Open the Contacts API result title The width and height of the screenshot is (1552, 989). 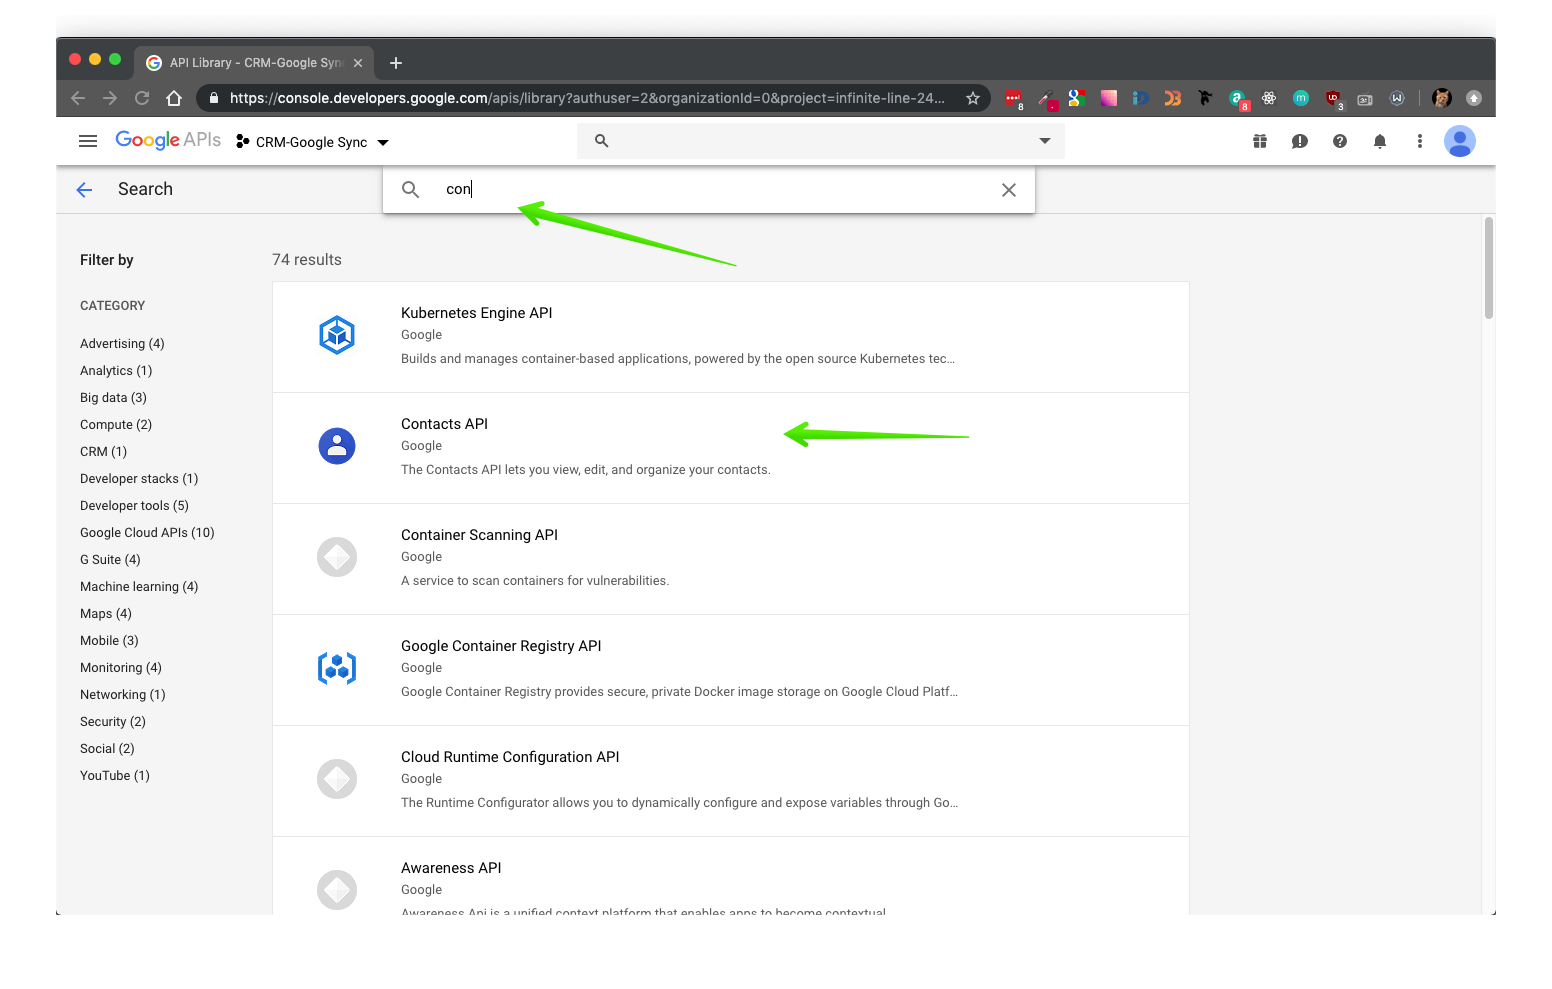tap(444, 424)
